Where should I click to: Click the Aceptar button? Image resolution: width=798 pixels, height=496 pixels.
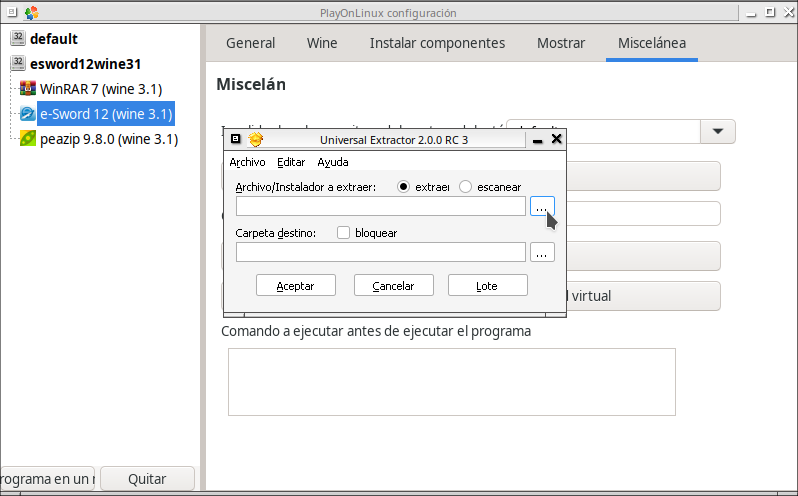(296, 285)
